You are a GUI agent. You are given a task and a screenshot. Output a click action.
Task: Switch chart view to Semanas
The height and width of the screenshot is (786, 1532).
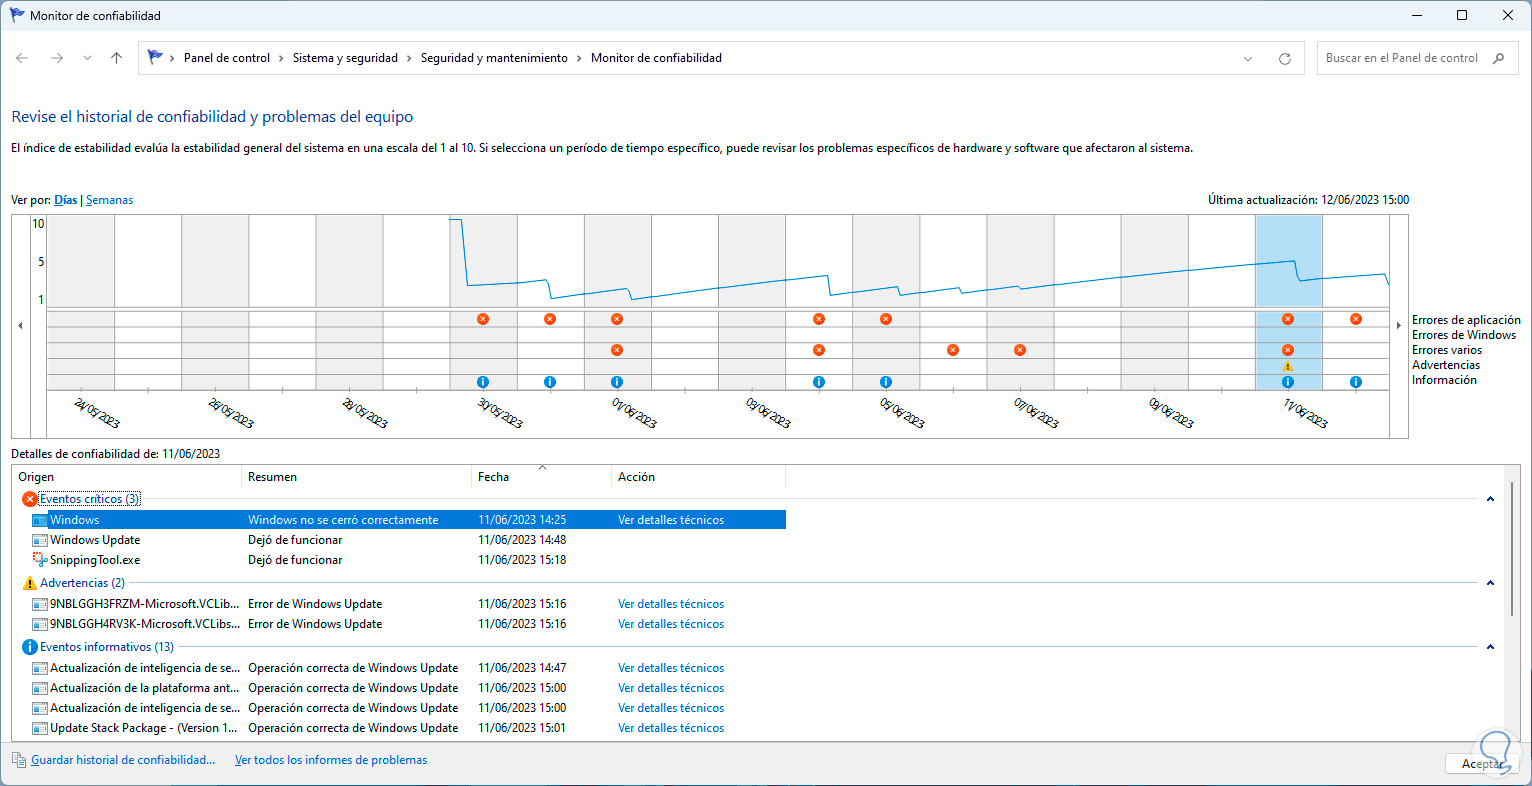[x=110, y=200]
